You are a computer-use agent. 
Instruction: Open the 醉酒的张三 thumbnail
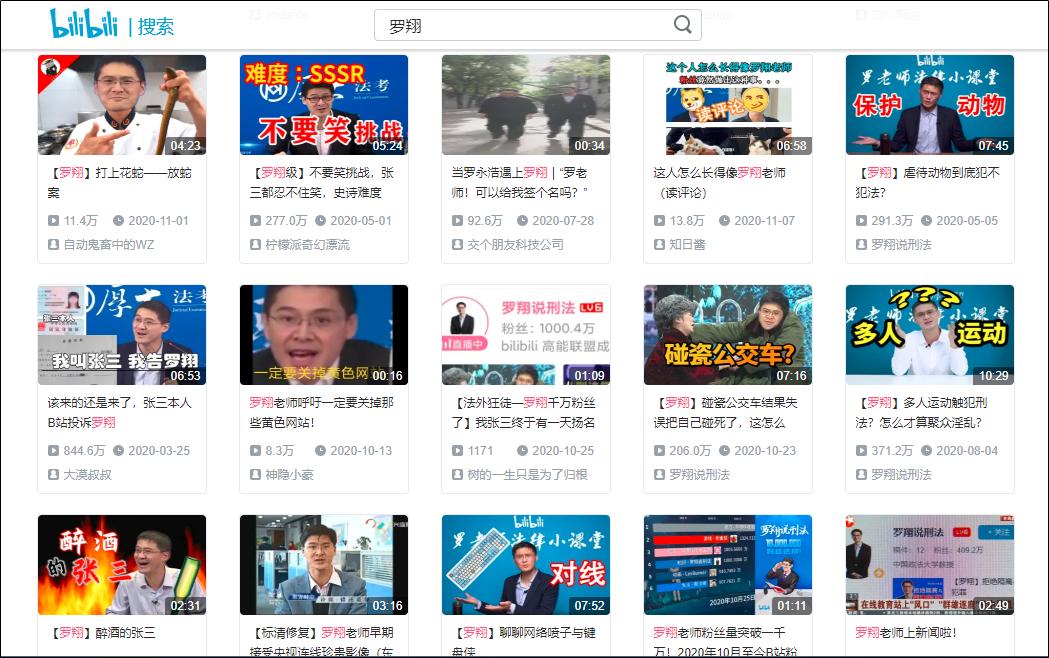pyautogui.click(x=122, y=565)
